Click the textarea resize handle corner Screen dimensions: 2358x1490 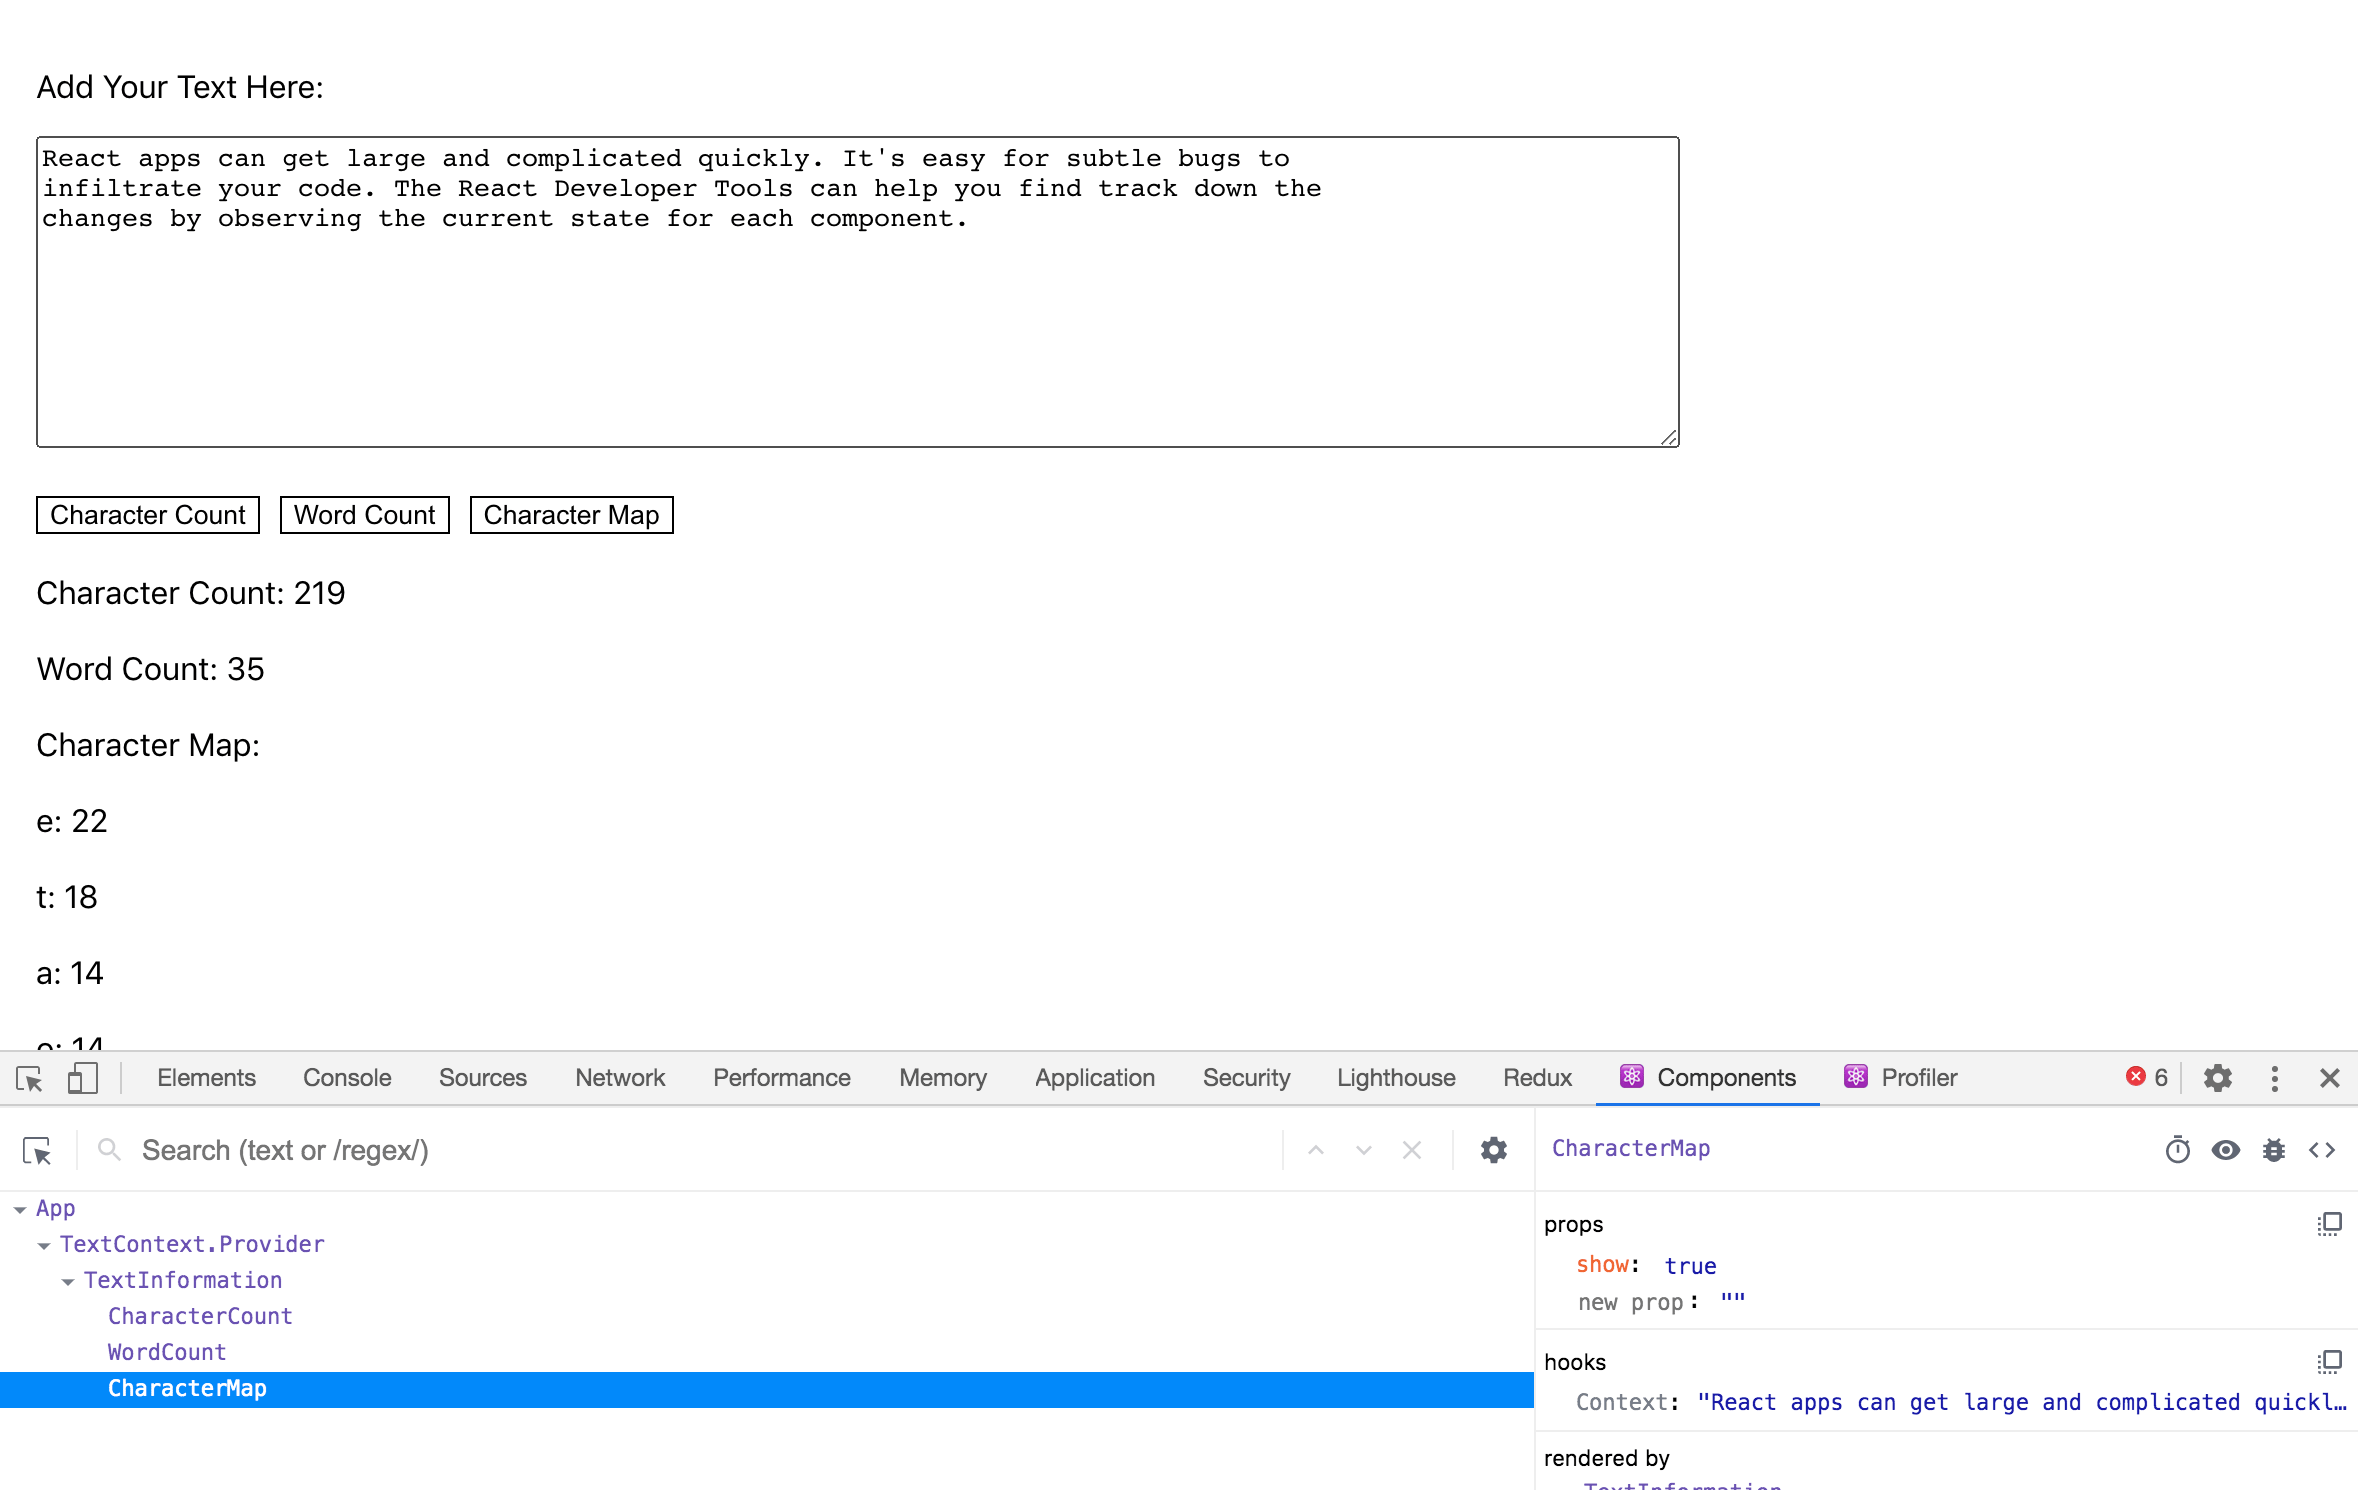(x=1669, y=437)
